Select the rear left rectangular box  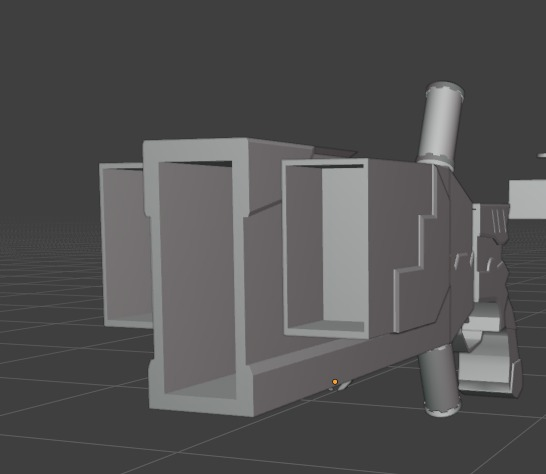tap(125, 246)
